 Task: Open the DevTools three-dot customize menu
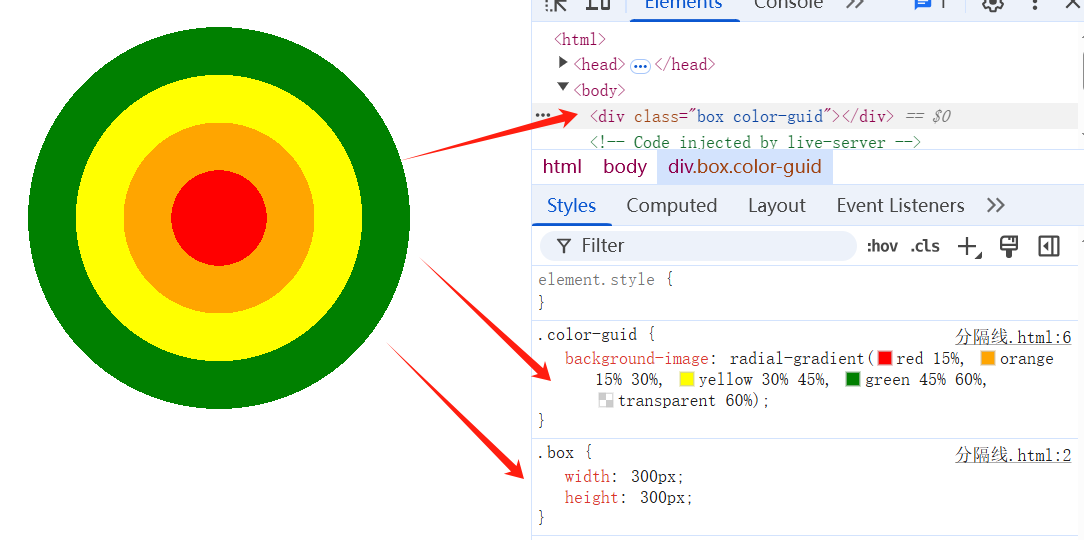pos(1035,4)
